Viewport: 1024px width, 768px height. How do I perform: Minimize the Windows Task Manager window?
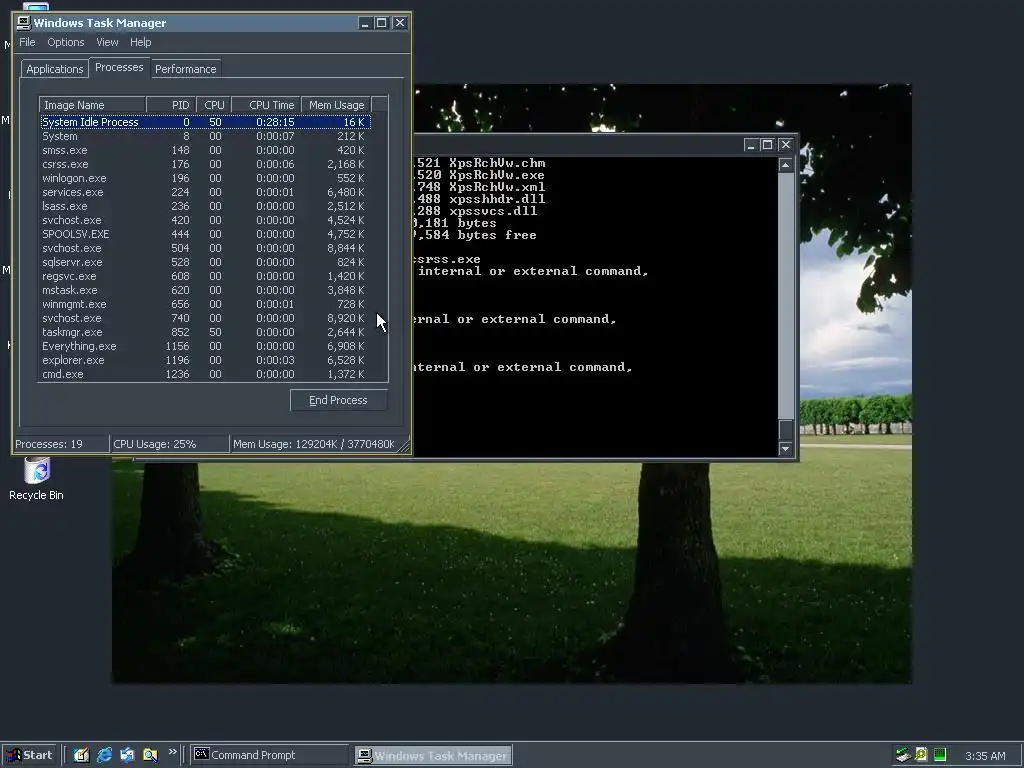point(365,23)
